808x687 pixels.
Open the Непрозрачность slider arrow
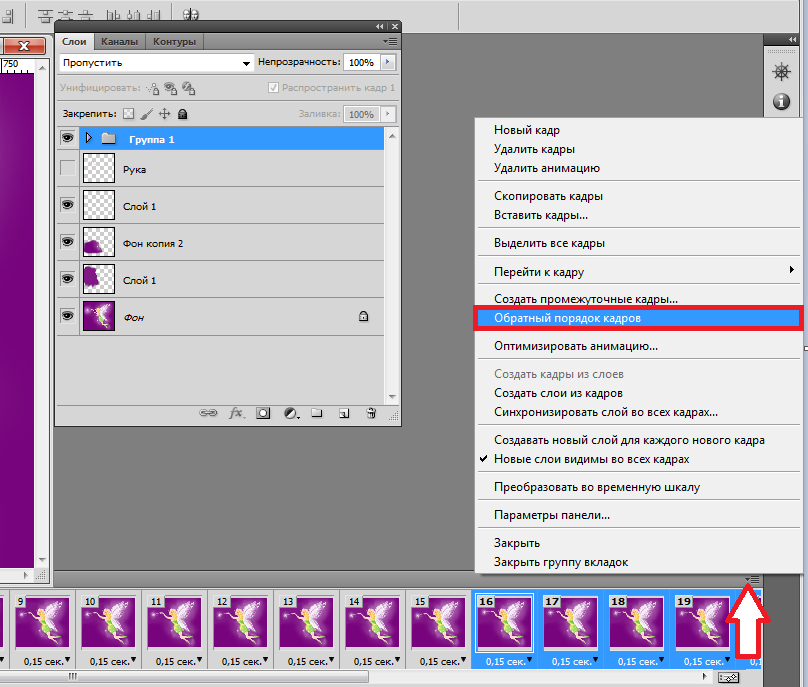388,62
